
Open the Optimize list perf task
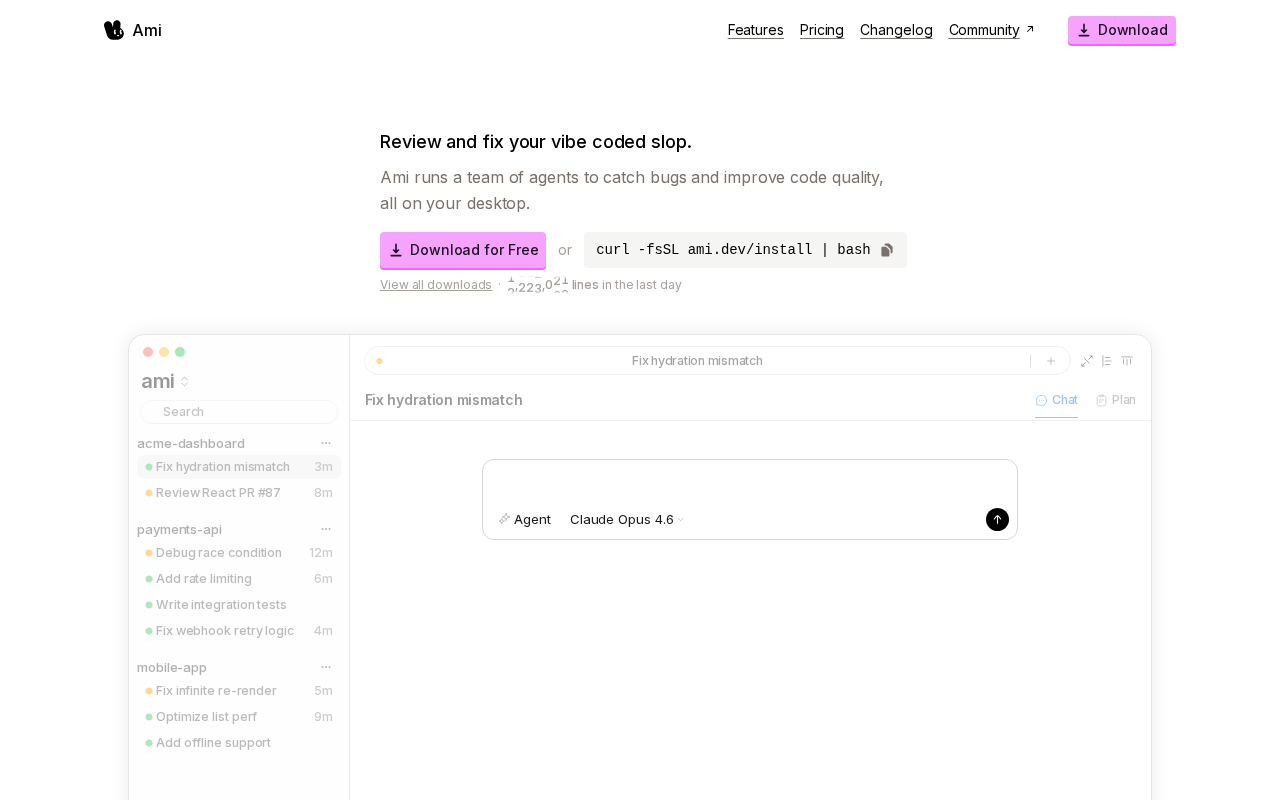pyautogui.click(x=239, y=717)
